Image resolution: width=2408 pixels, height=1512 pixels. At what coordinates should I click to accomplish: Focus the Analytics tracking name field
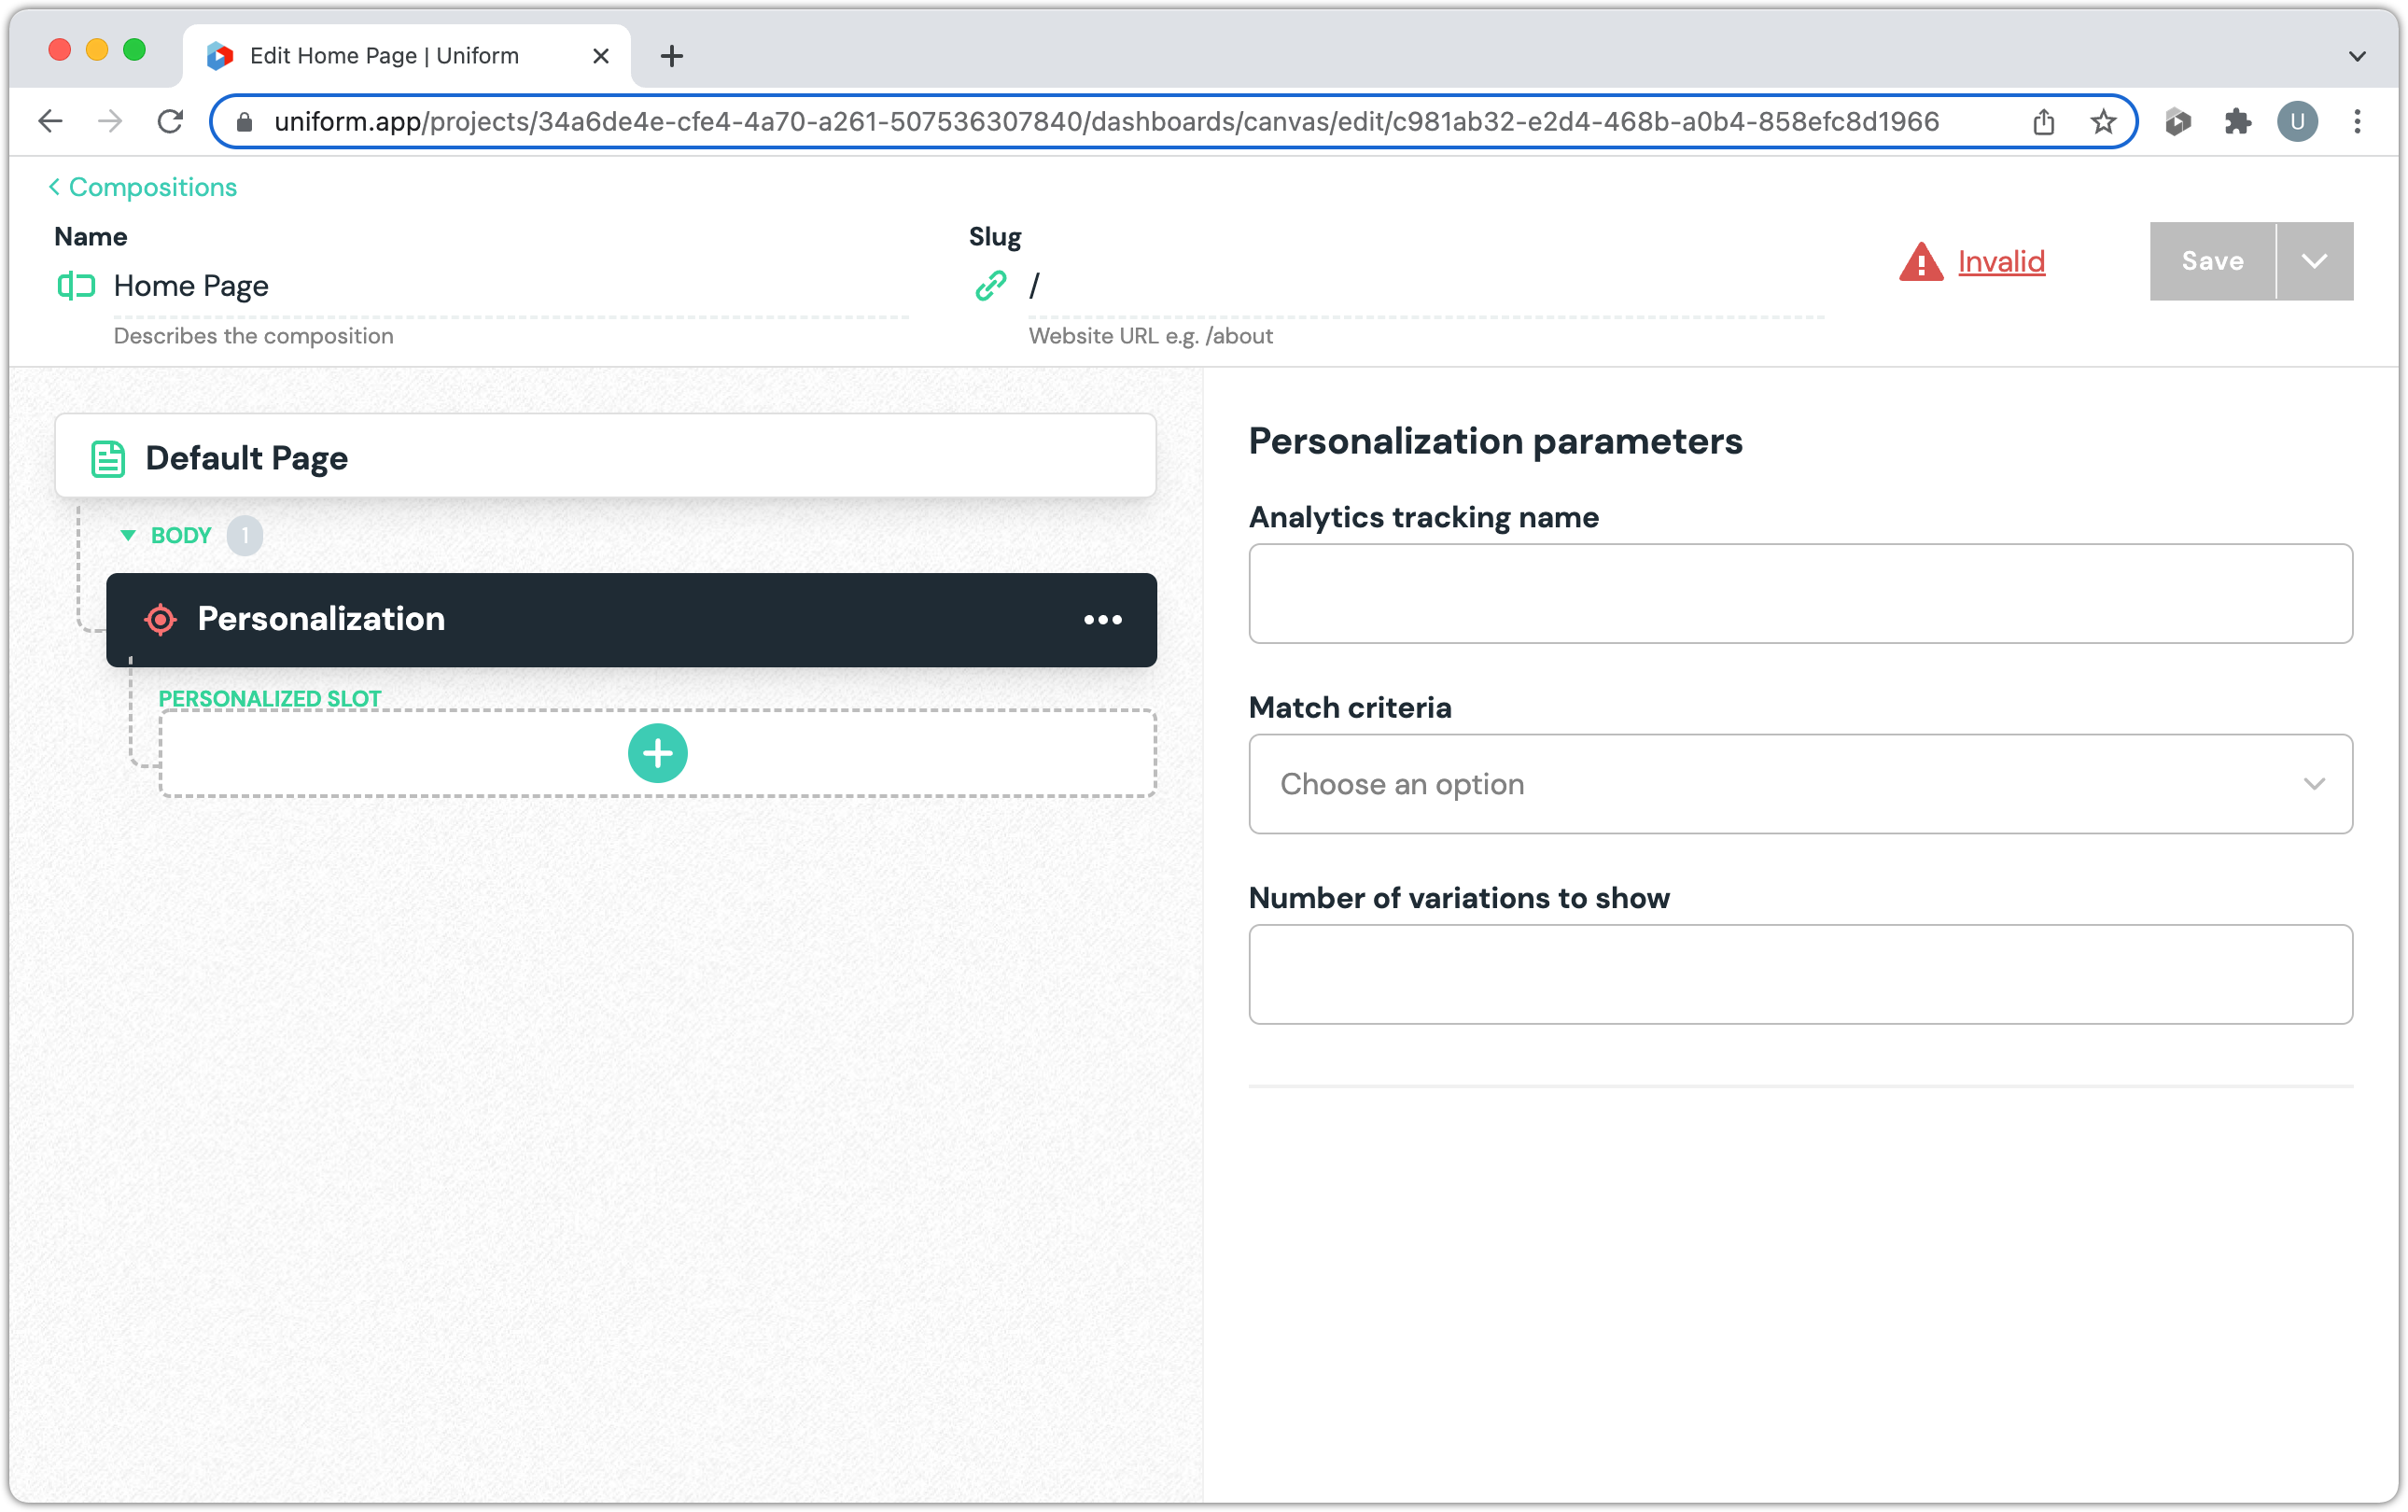point(1800,593)
